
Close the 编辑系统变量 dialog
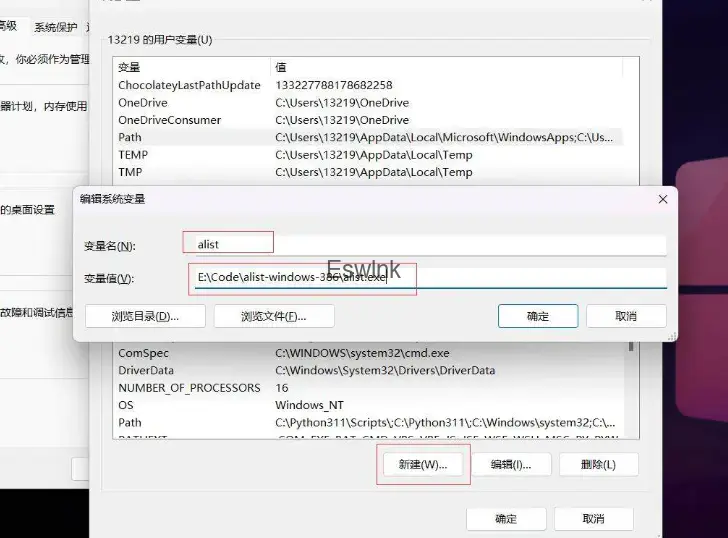pos(662,199)
